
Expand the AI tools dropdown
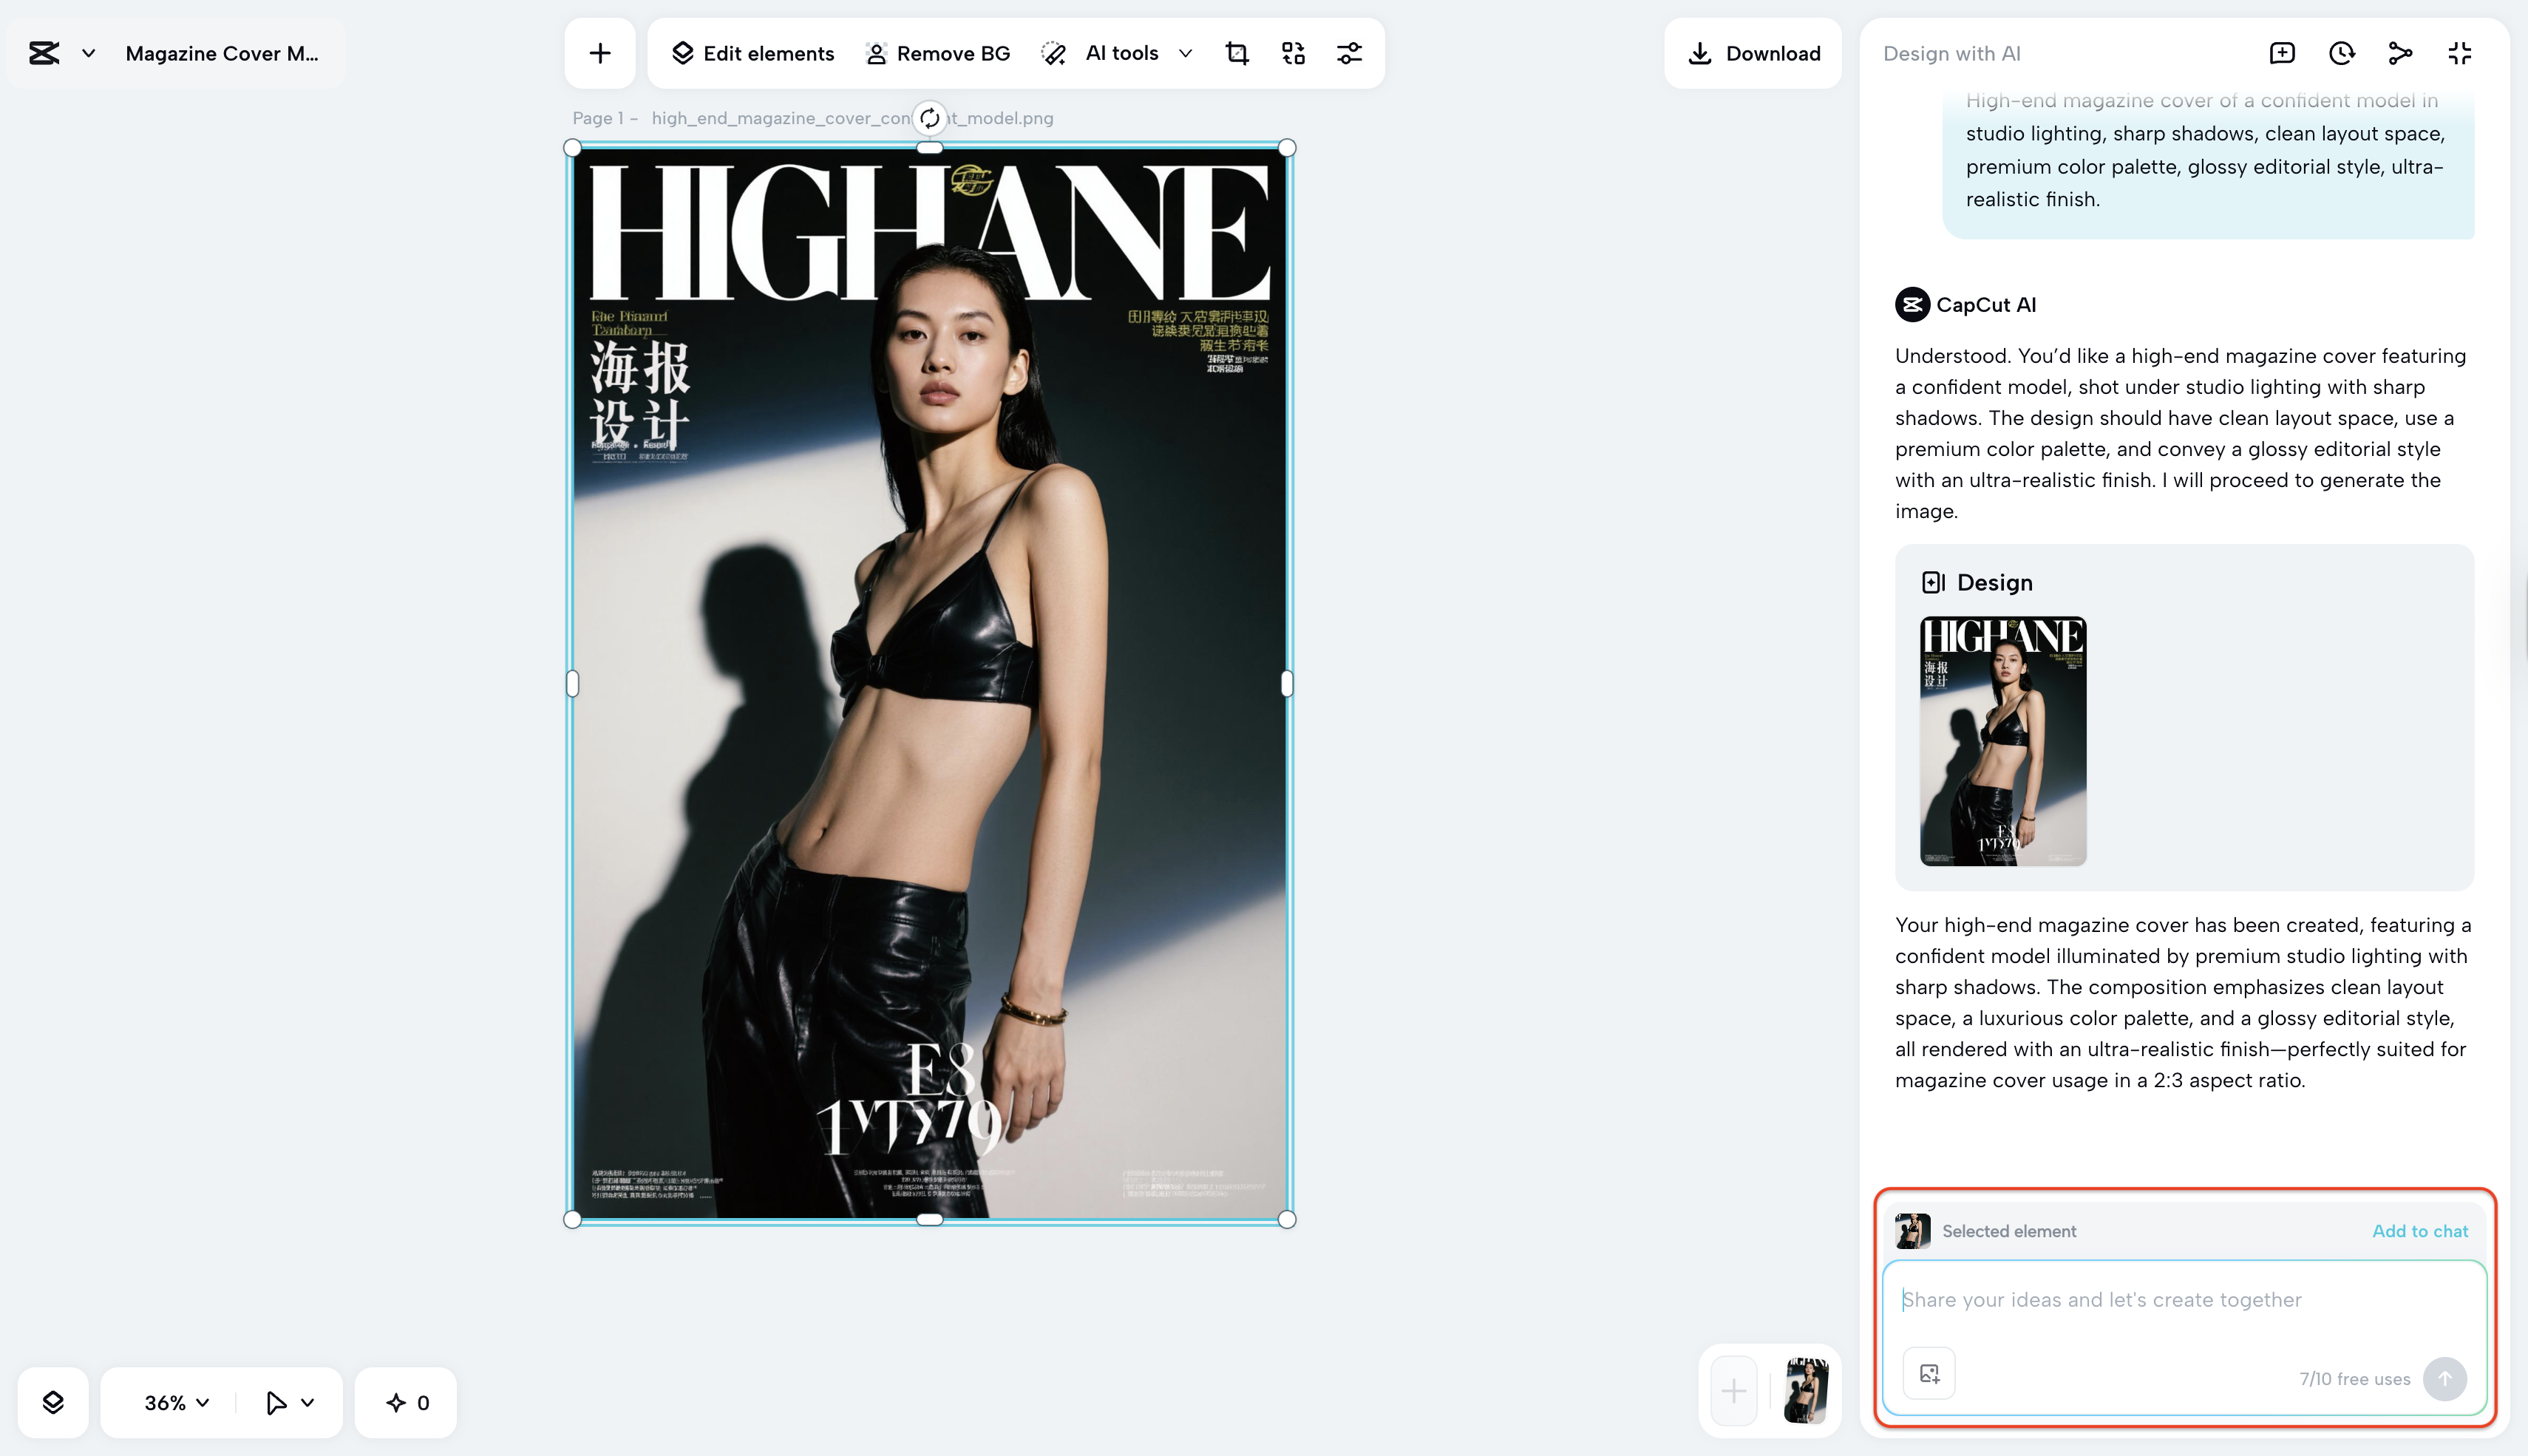[1186, 53]
